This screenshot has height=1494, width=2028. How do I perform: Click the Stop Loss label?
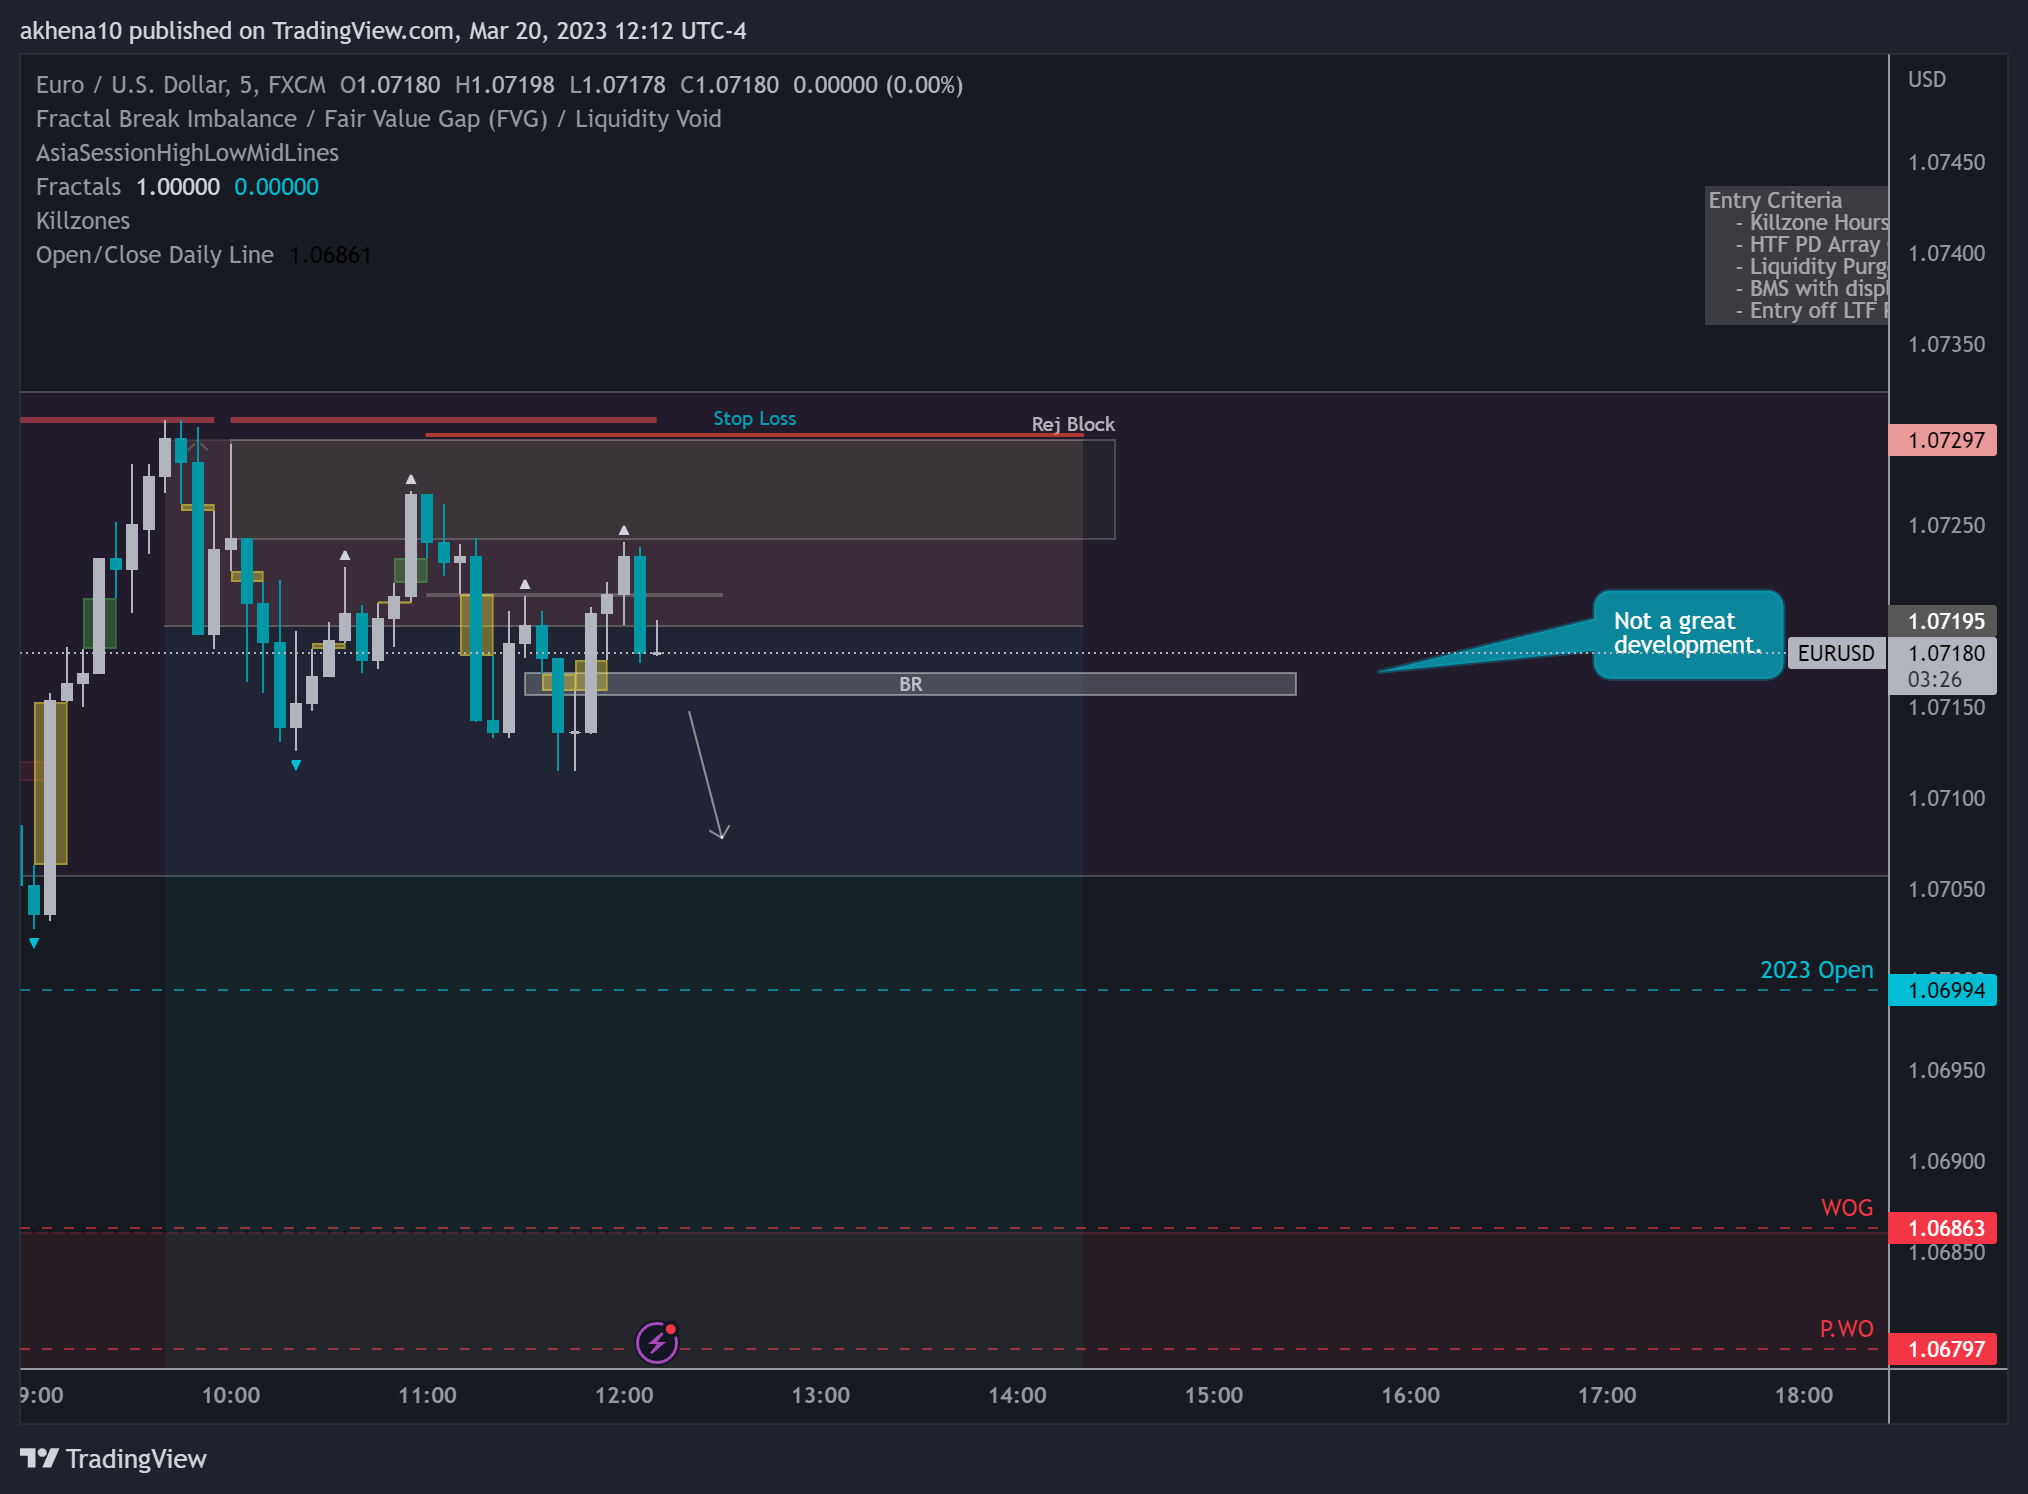[755, 418]
